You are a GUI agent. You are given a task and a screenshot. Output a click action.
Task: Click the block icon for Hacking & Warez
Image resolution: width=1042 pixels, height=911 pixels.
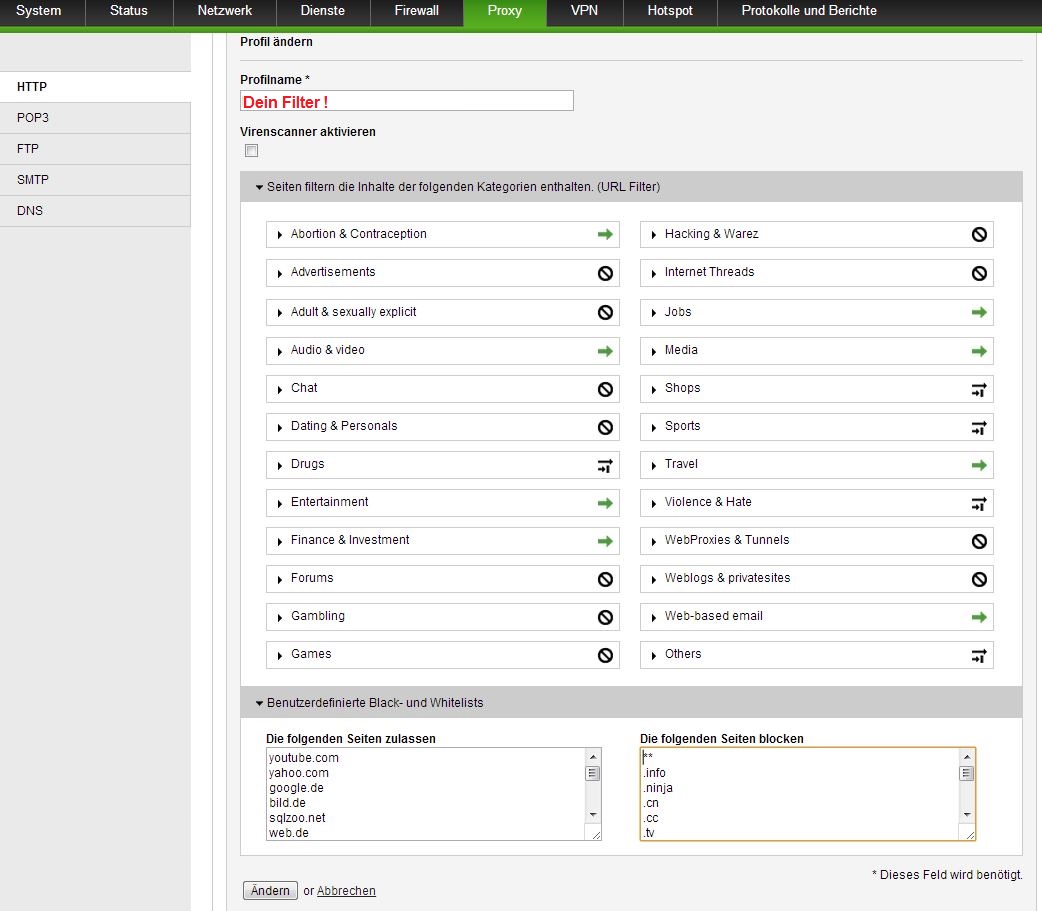point(979,234)
